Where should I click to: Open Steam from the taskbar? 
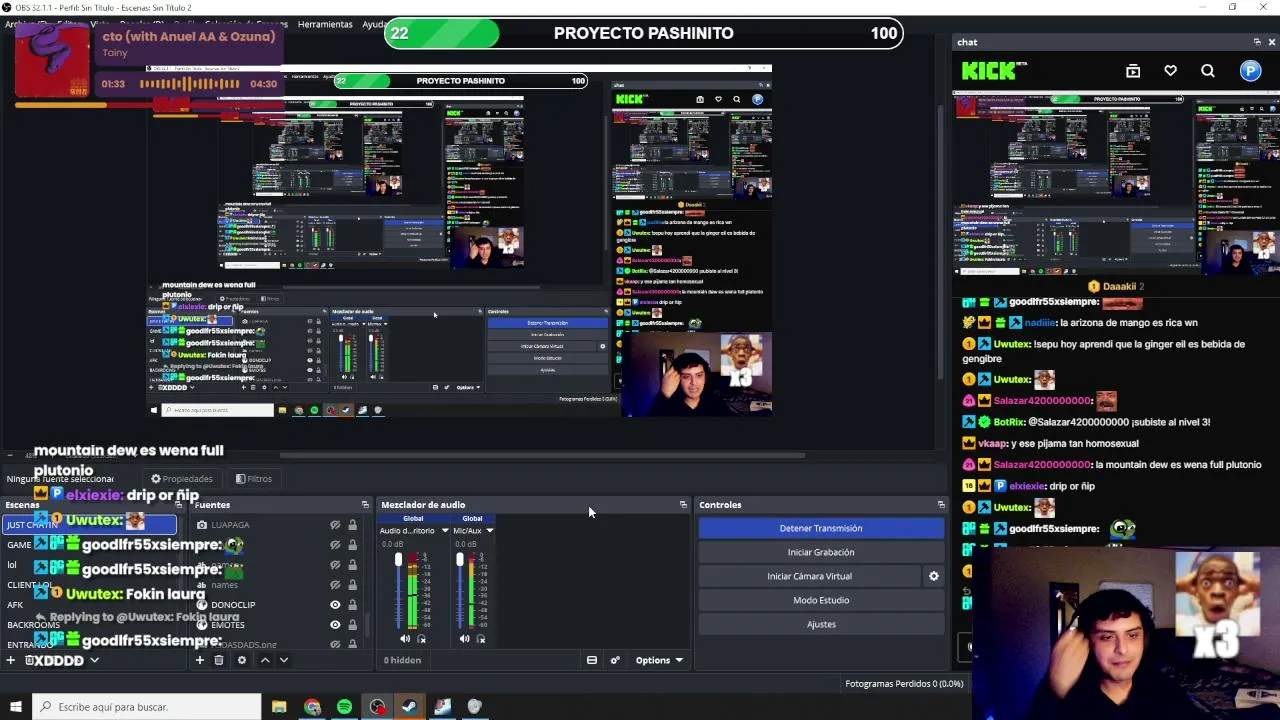click(409, 707)
